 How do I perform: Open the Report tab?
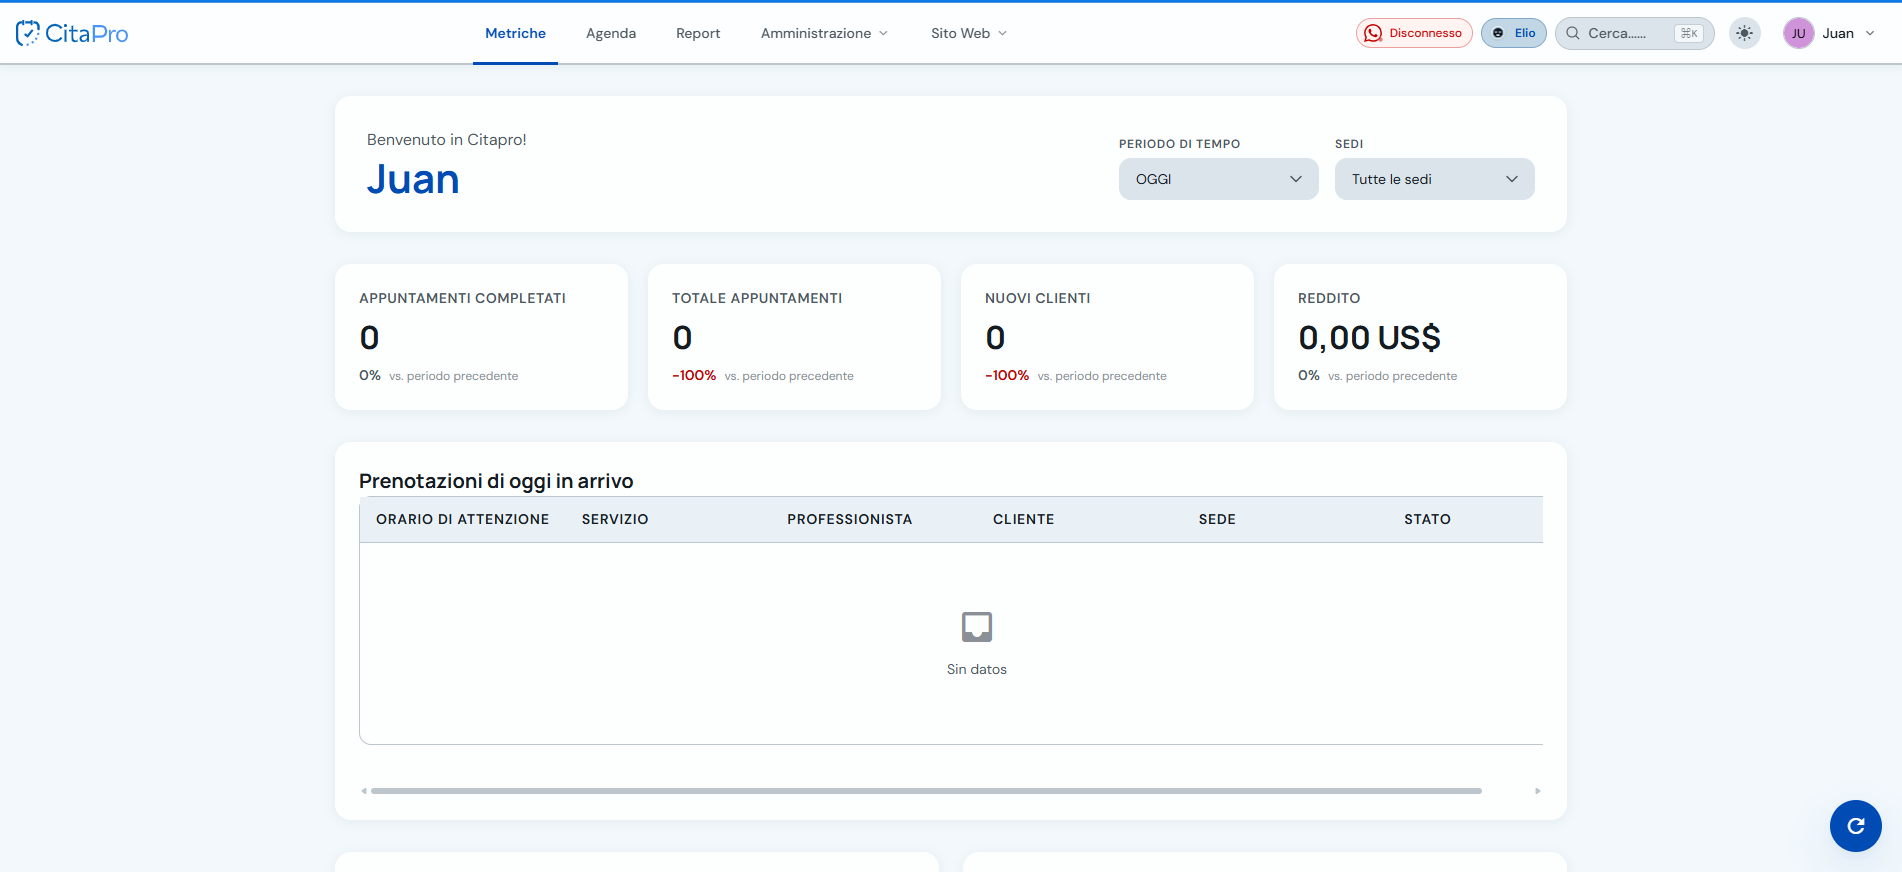(x=698, y=33)
